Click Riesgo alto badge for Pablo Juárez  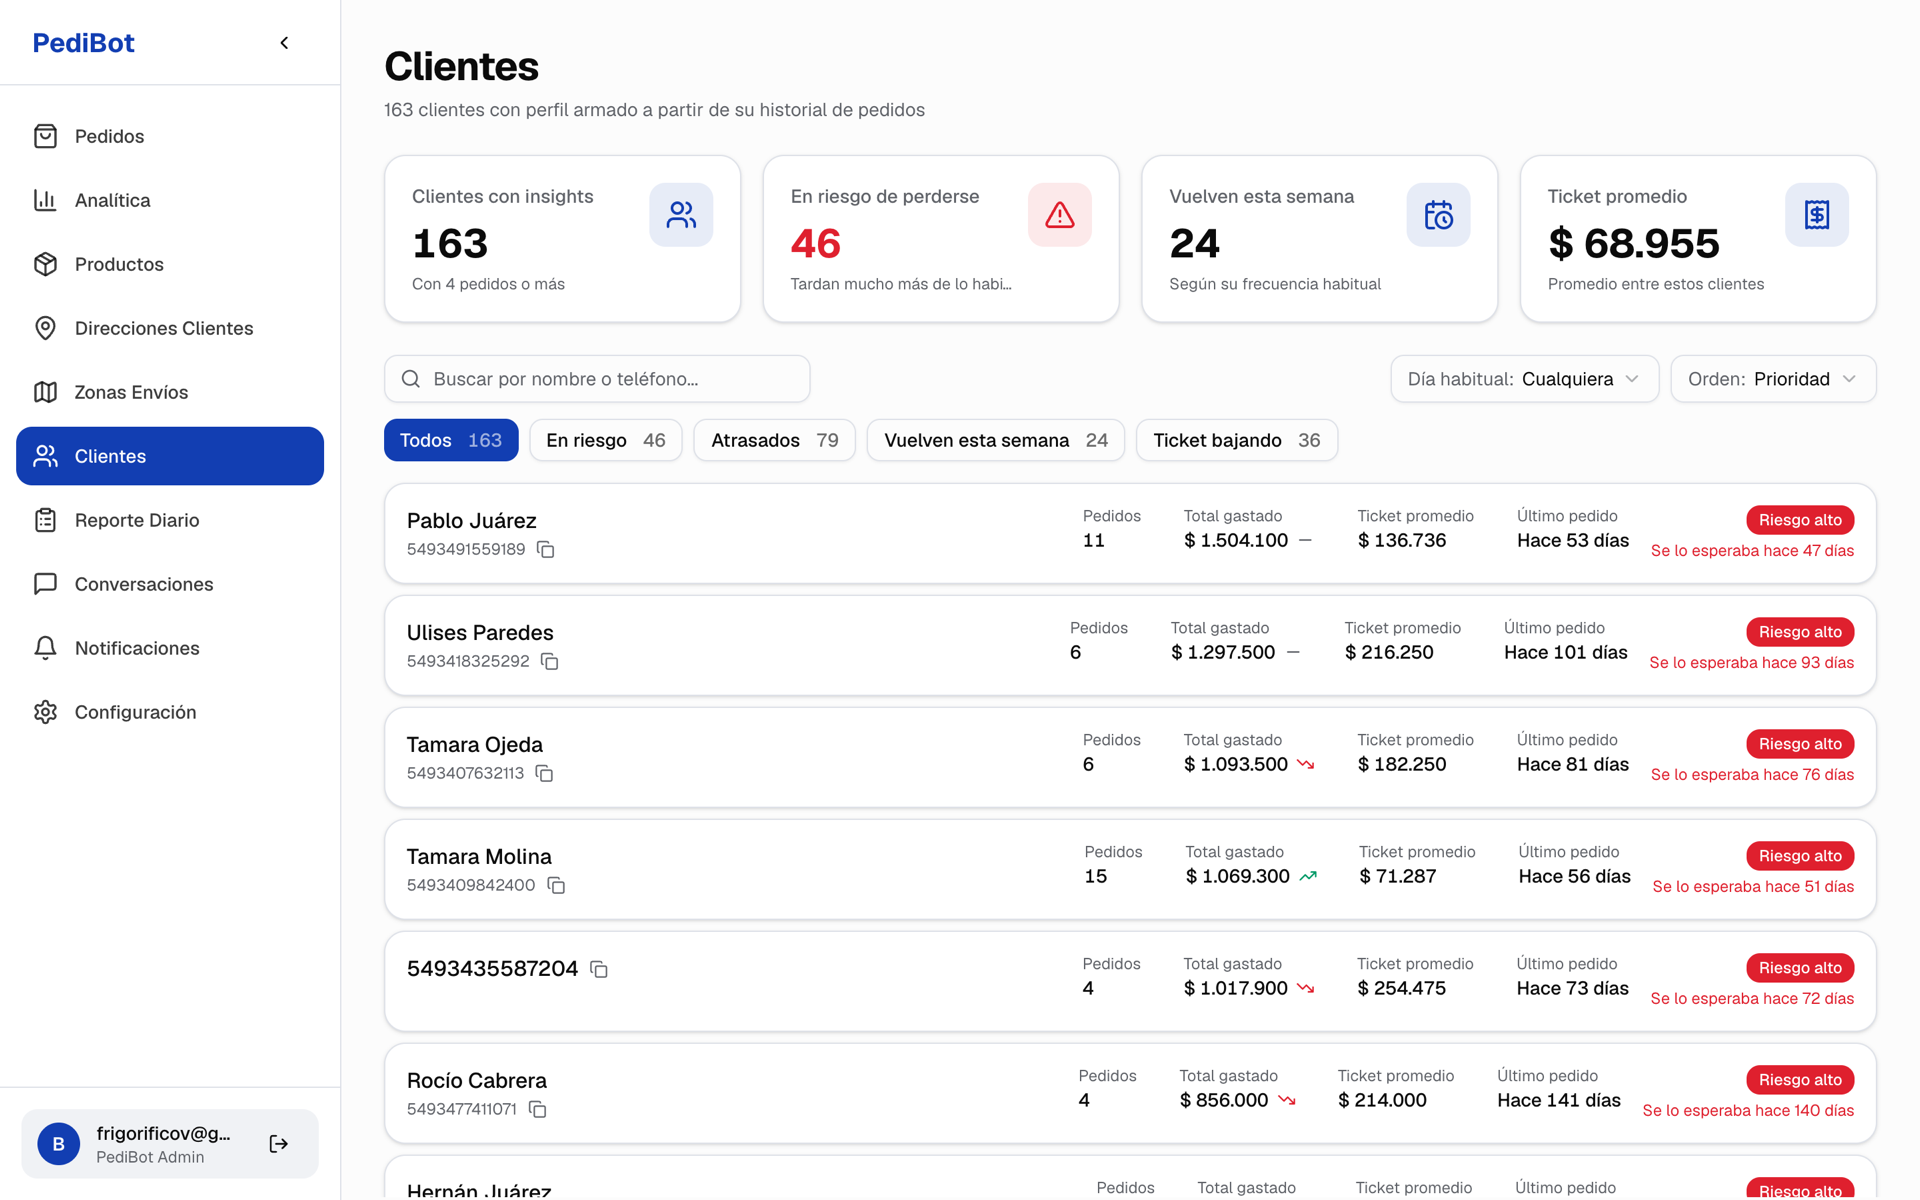(1800, 520)
